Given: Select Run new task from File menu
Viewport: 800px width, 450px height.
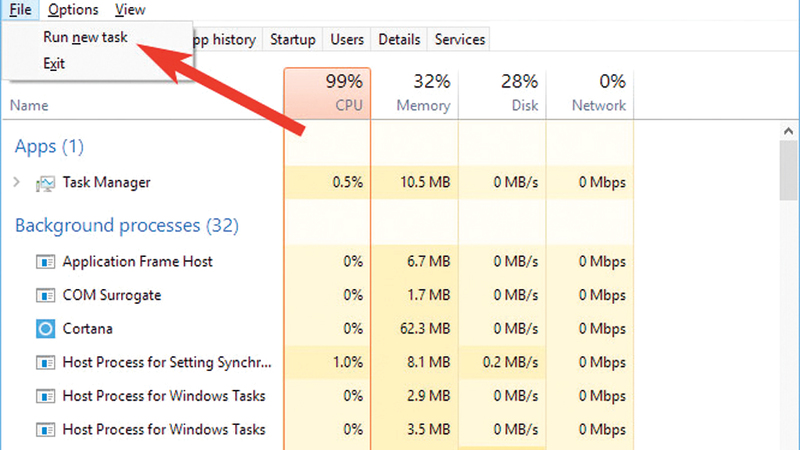Looking at the screenshot, I should coord(85,37).
